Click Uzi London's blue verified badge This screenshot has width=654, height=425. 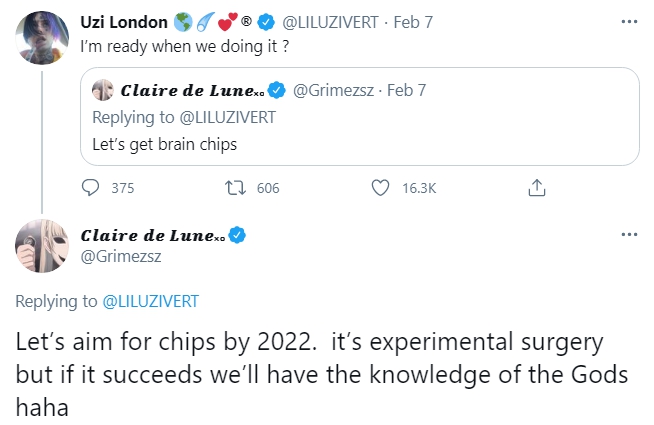[269, 19]
